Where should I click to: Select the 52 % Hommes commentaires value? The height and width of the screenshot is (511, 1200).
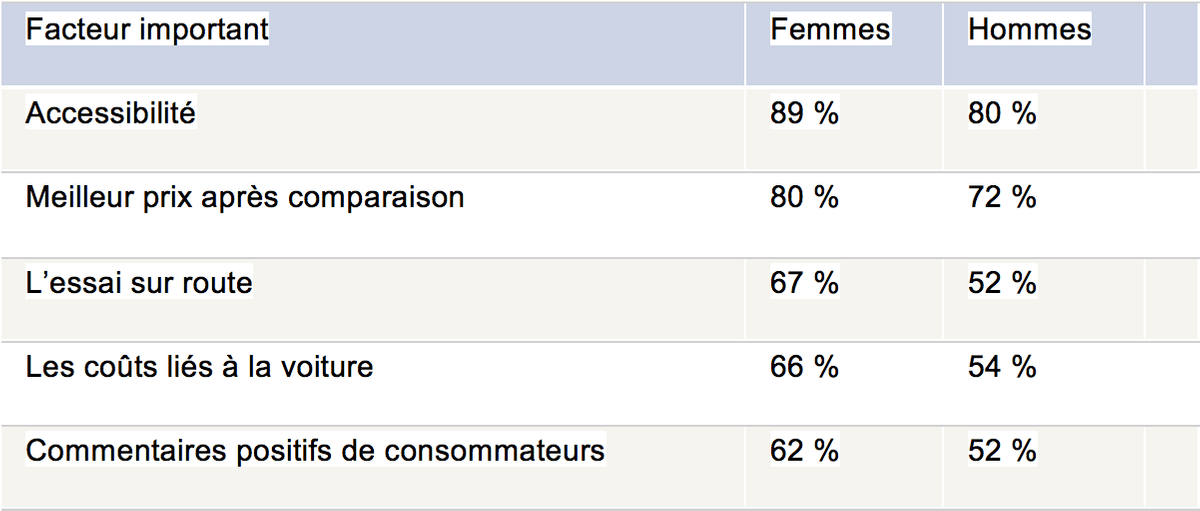tap(1002, 451)
